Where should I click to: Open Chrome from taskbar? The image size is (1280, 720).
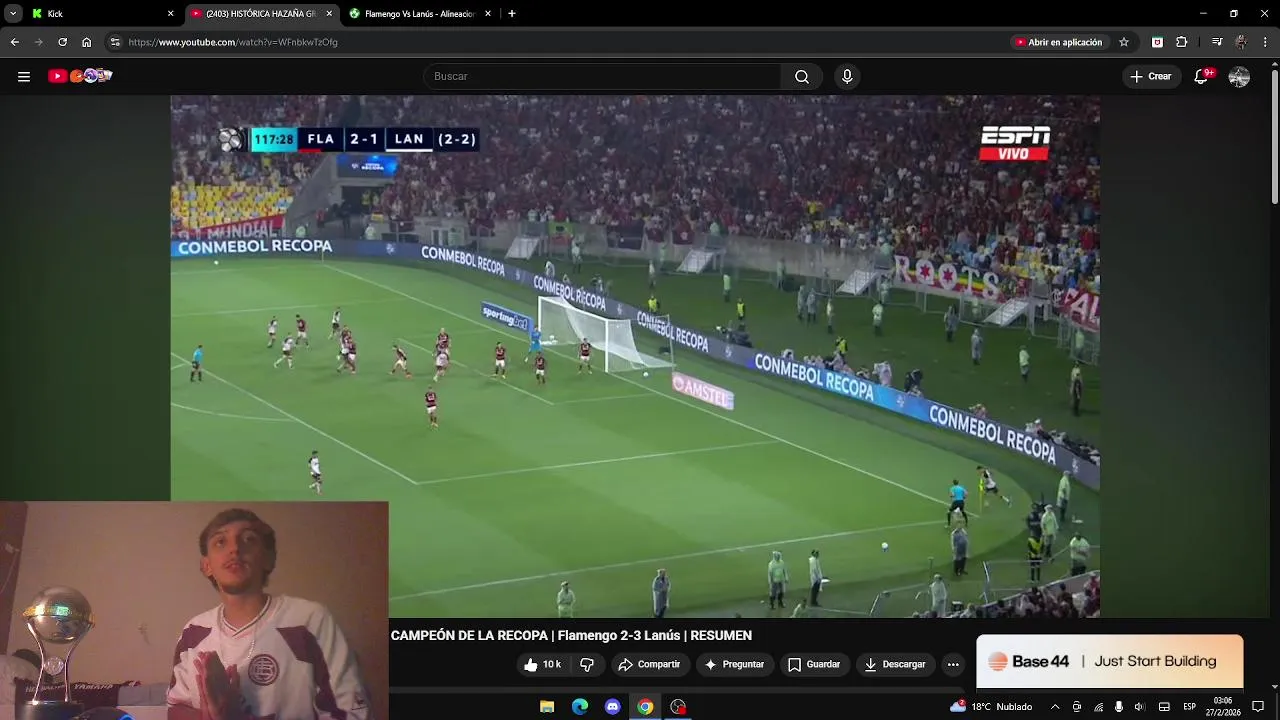(646, 706)
